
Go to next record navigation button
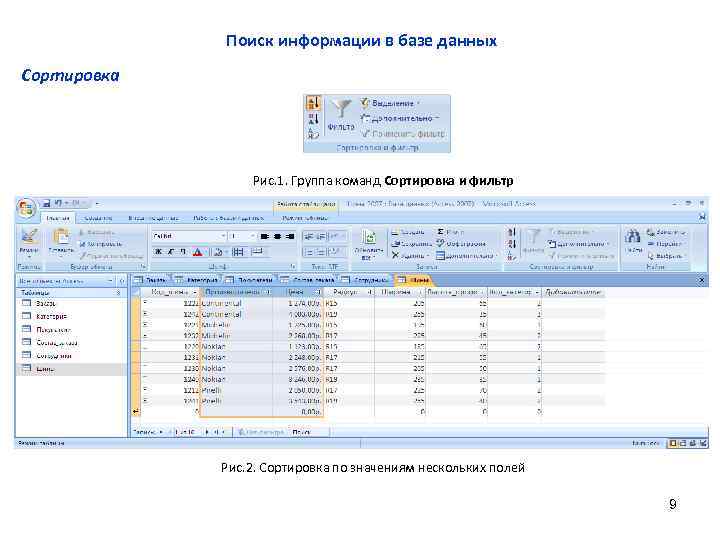(208, 432)
